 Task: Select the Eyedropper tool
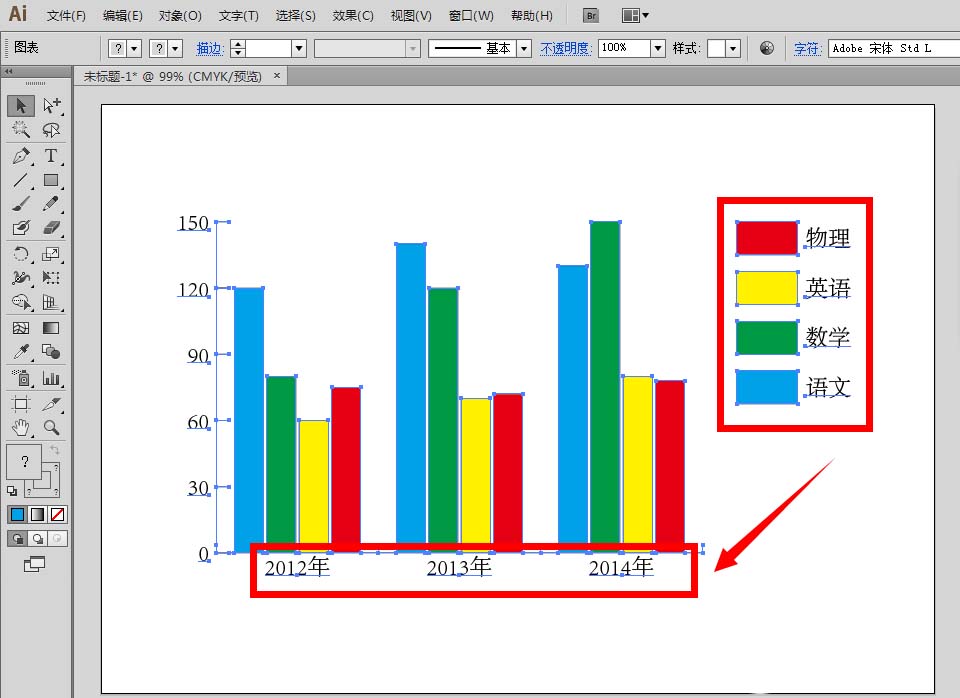tap(21, 352)
